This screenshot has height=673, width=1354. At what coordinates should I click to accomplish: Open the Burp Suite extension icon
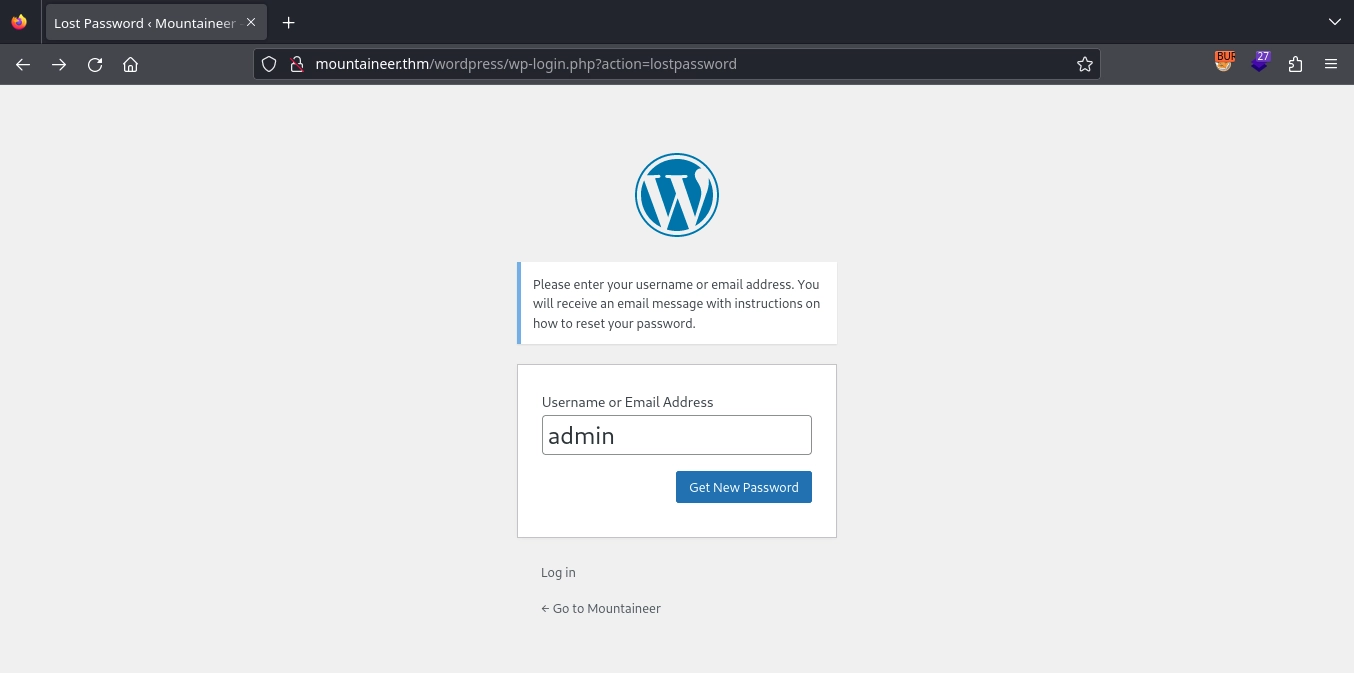(x=1224, y=62)
